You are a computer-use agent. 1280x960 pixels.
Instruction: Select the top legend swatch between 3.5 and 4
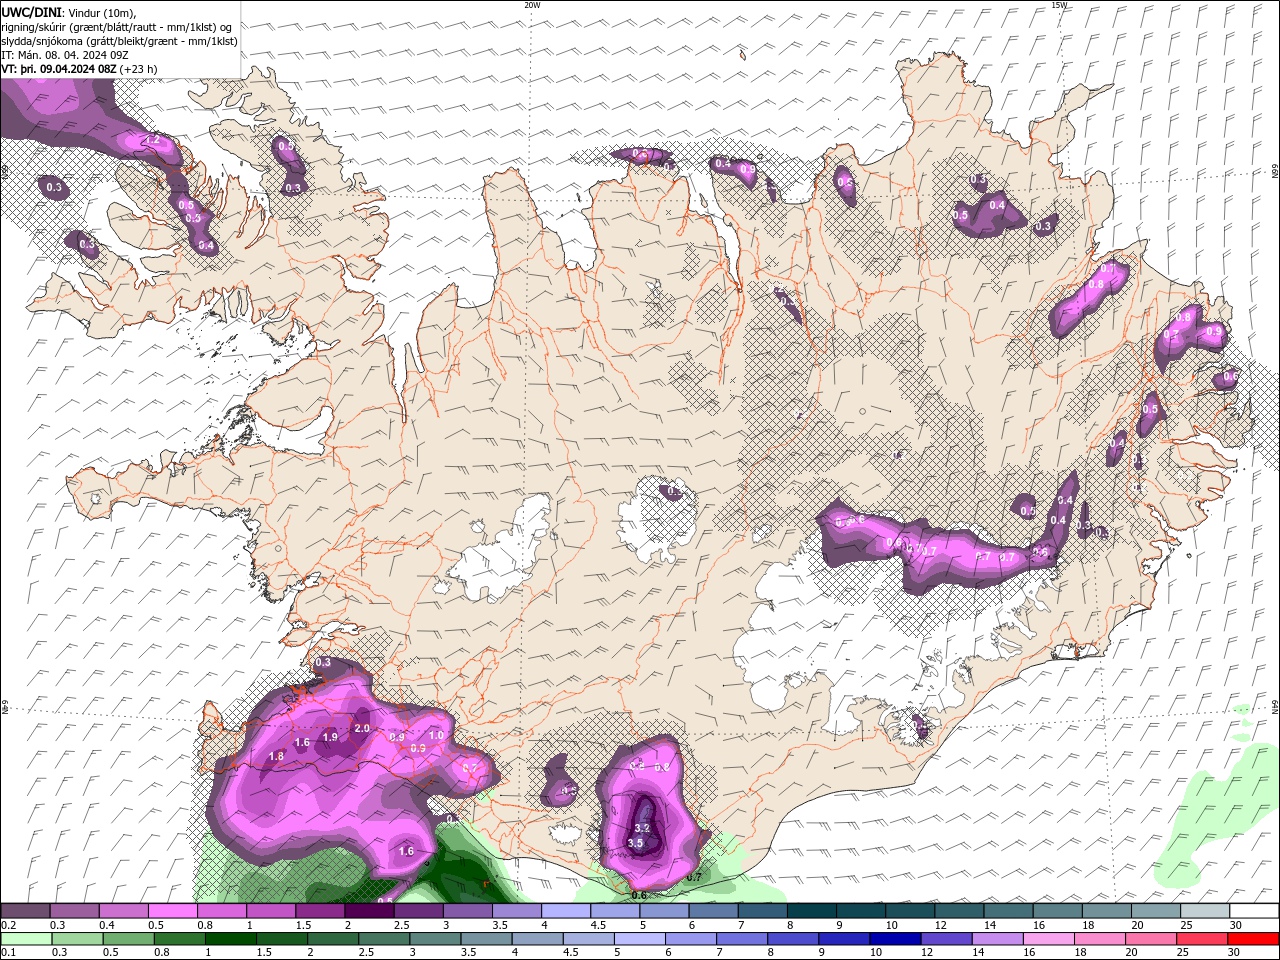[x=516, y=911]
